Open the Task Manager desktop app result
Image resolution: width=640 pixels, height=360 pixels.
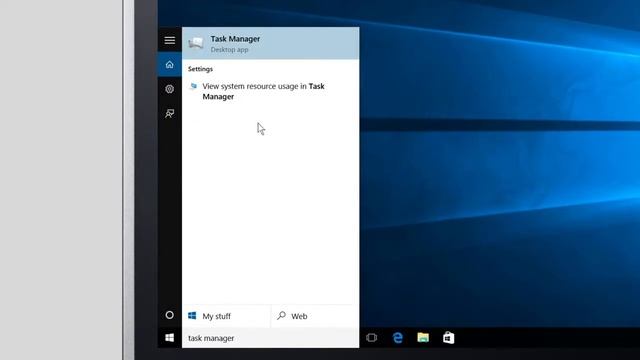pyautogui.click(x=271, y=43)
